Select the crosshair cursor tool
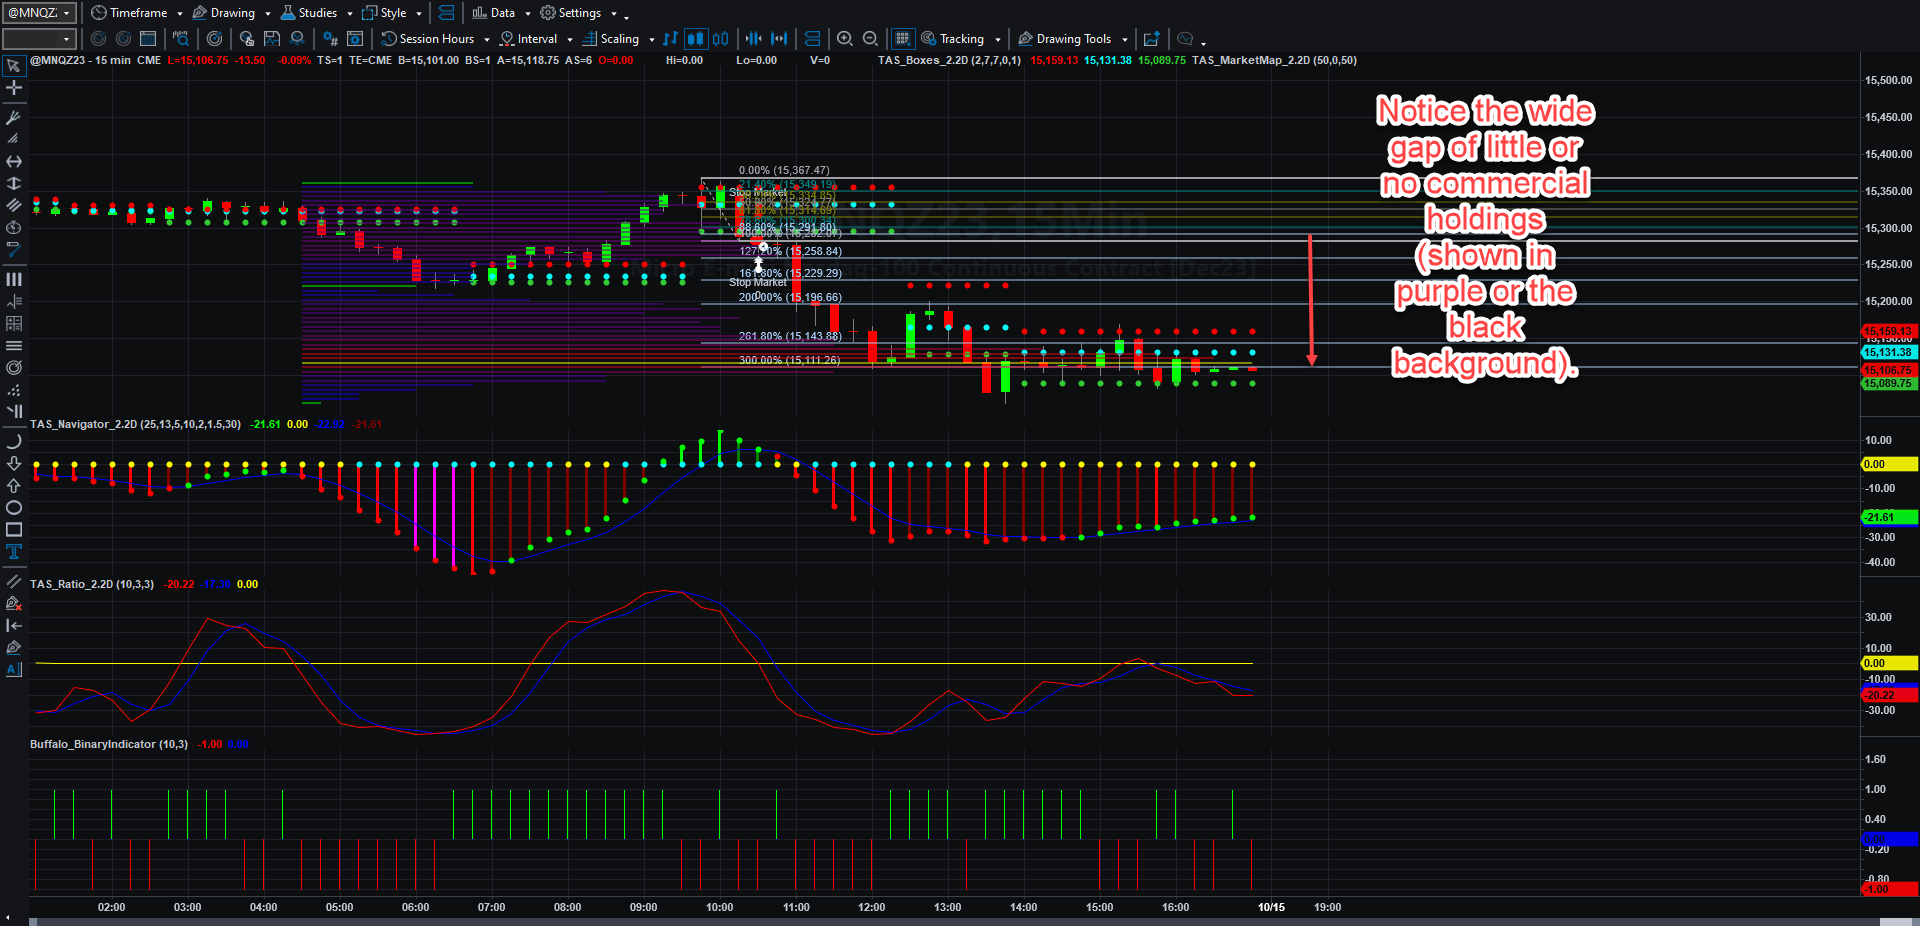1920x926 pixels. click(14, 88)
